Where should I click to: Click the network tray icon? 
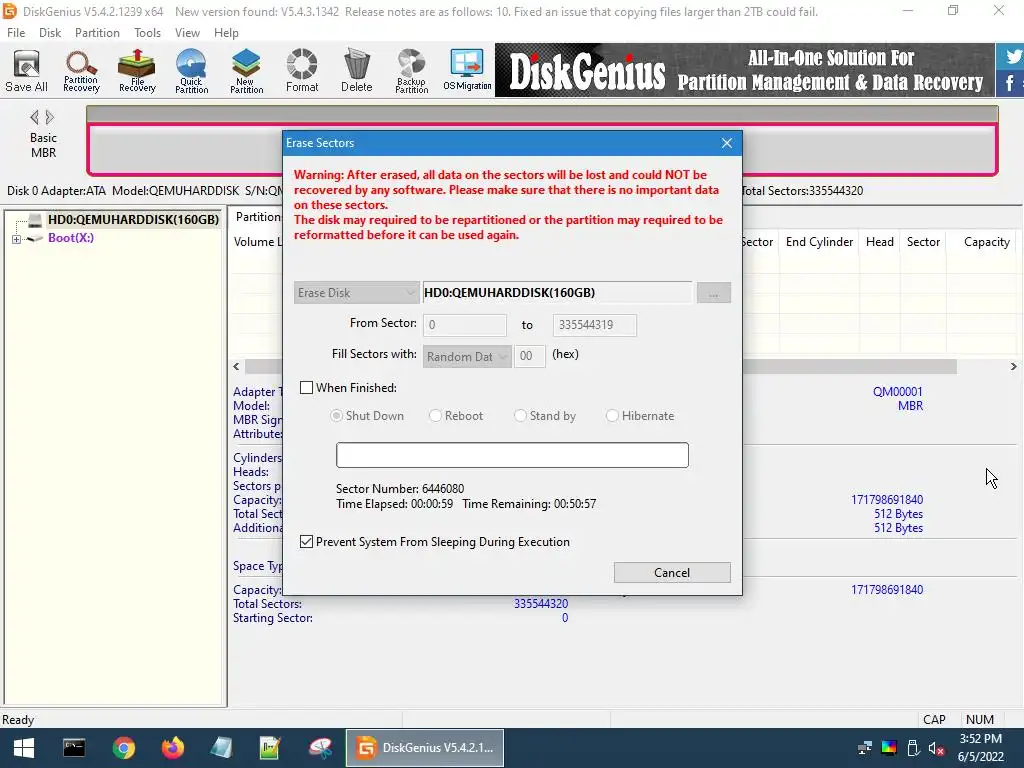865,748
